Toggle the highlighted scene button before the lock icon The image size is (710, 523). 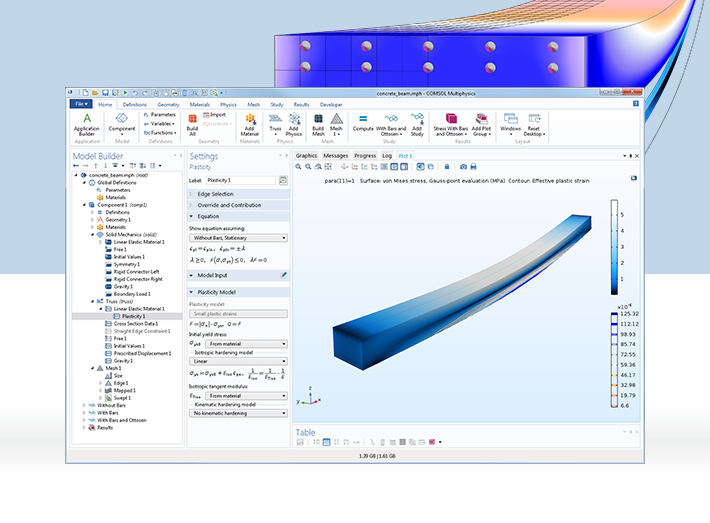pyautogui.click(x=421, y=167)
